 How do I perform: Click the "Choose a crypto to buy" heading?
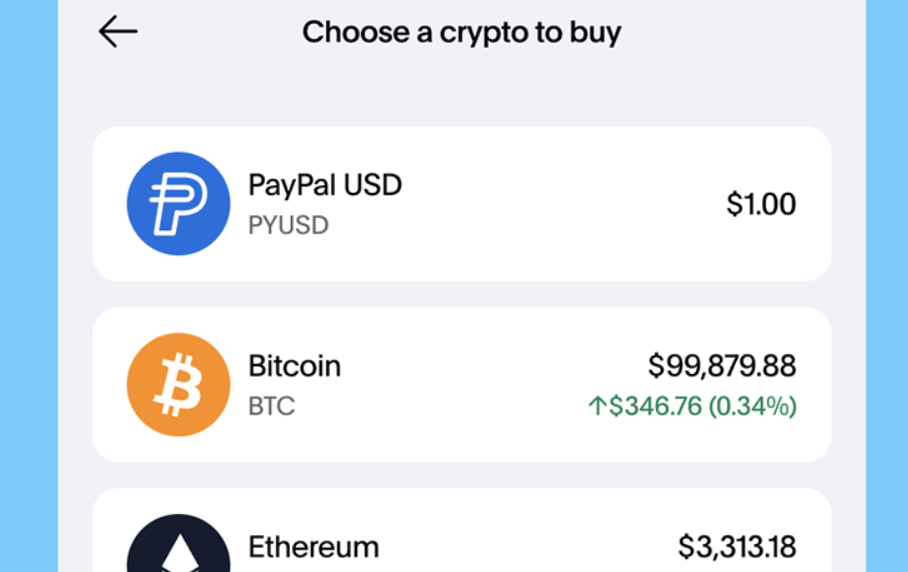(x=461, y=32)
